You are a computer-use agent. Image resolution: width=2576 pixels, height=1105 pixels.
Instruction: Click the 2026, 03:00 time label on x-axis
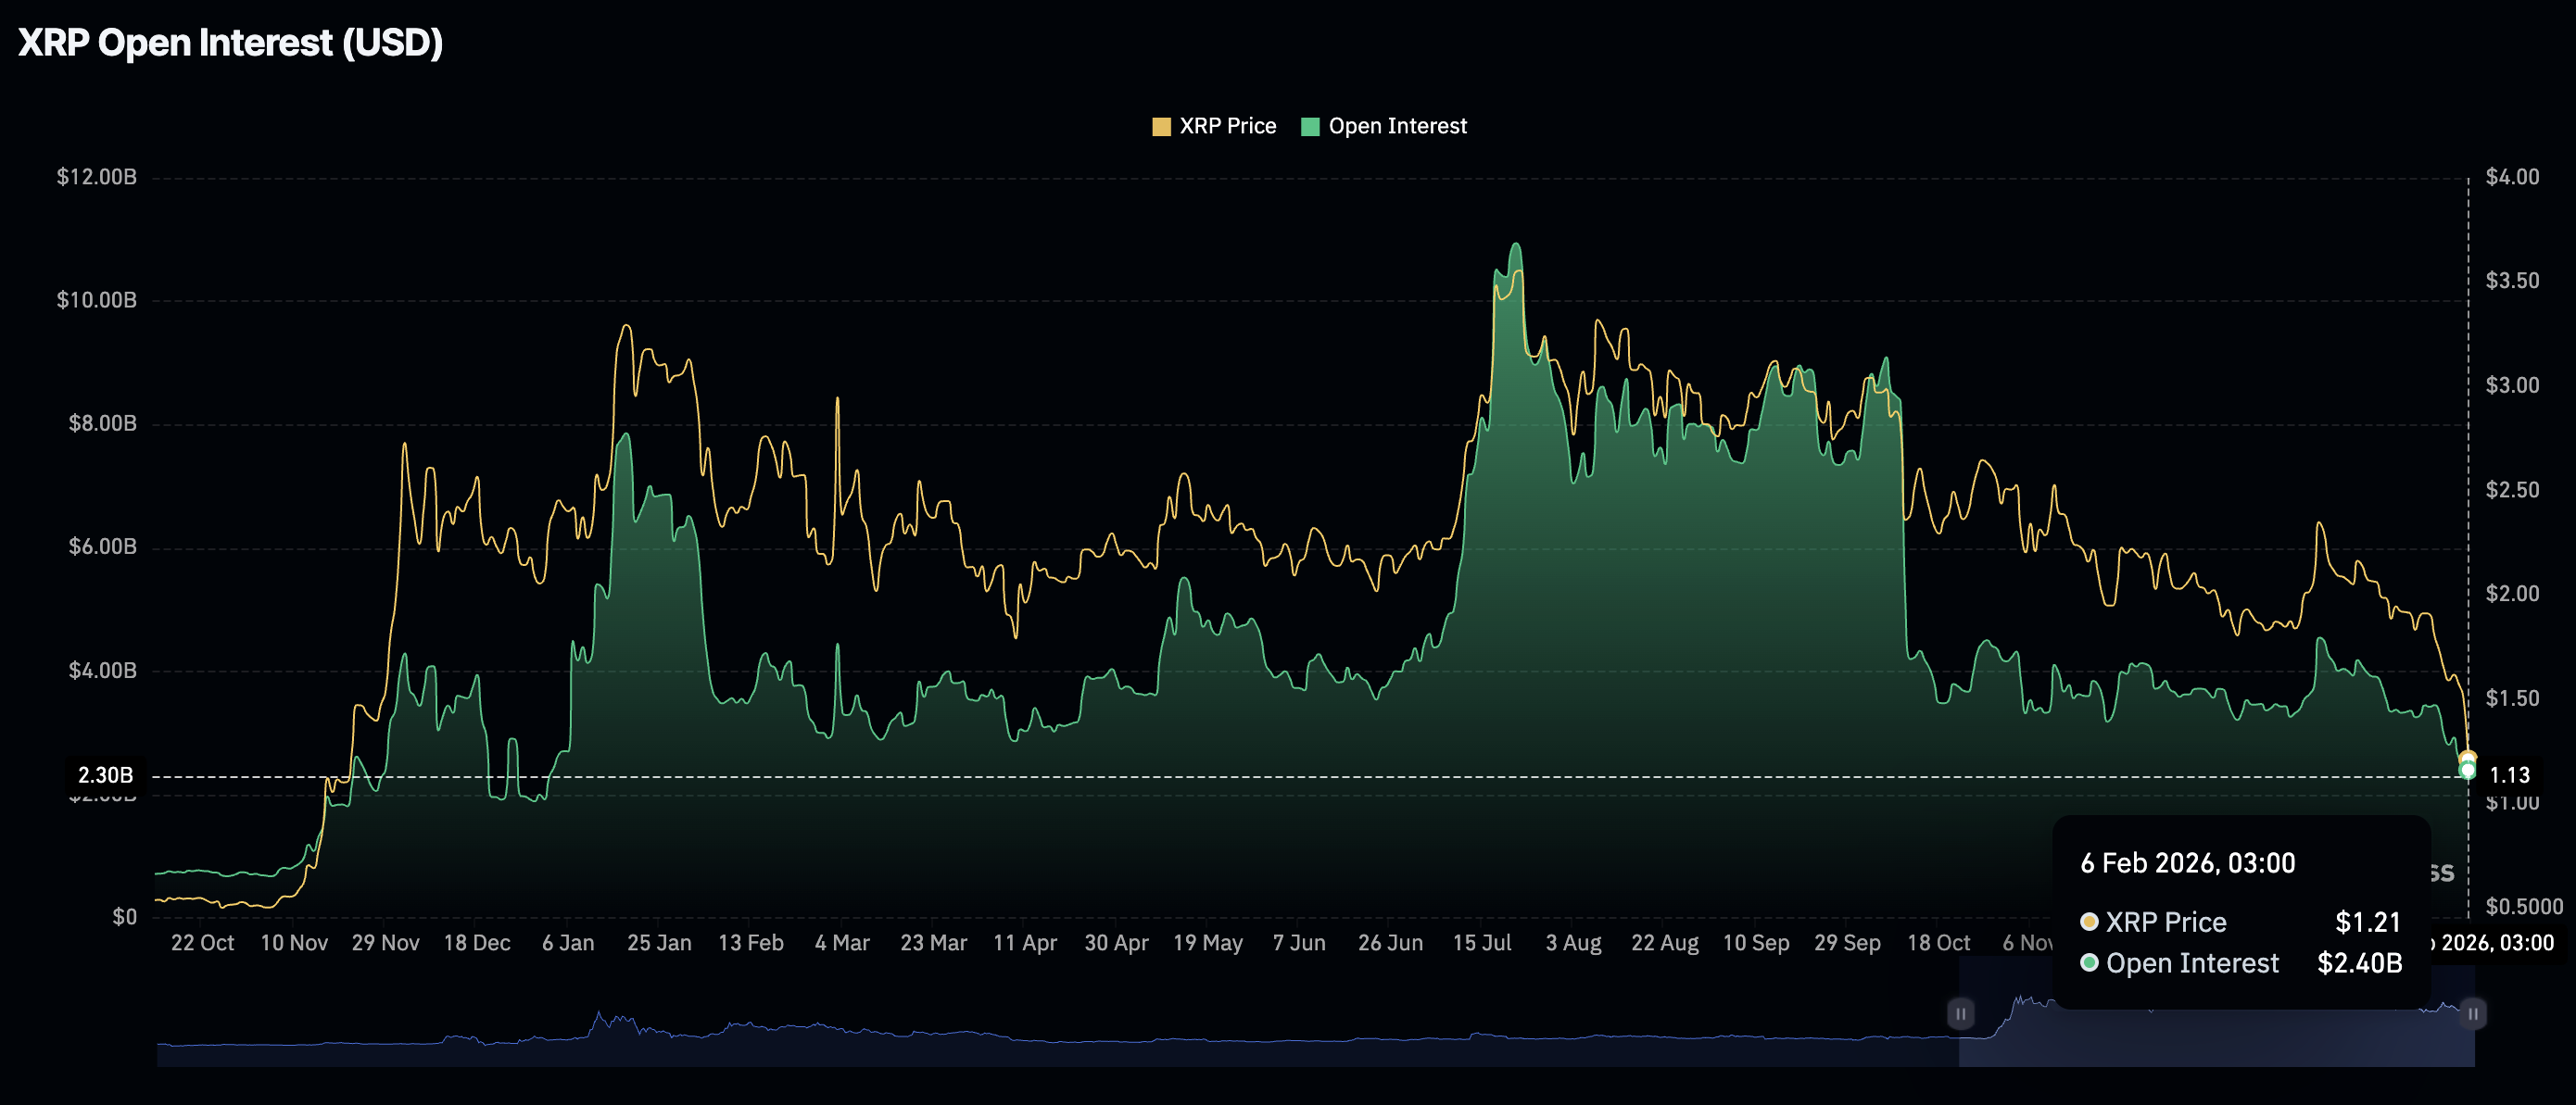[x=2496, y=943]
